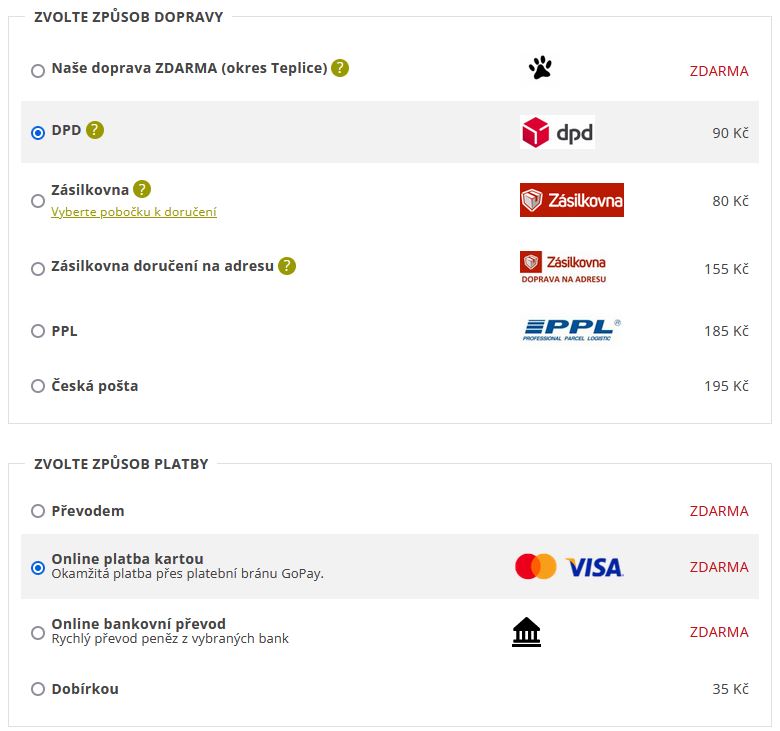Click the black paw print icon
This screenshot has width=780, height=731.
pos(540,67)
